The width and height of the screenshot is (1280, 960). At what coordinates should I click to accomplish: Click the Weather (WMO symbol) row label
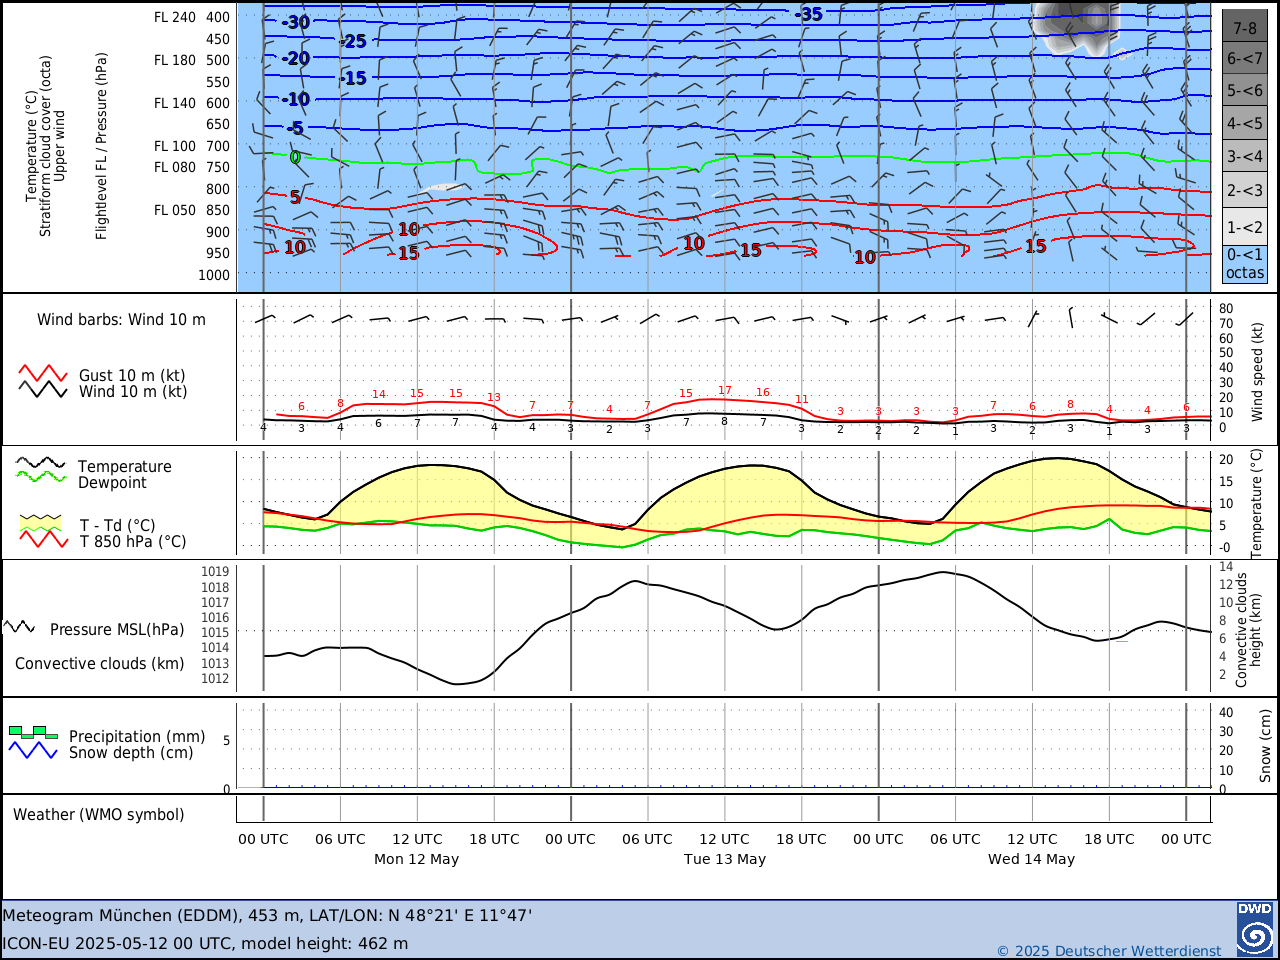tap(98, 815)
